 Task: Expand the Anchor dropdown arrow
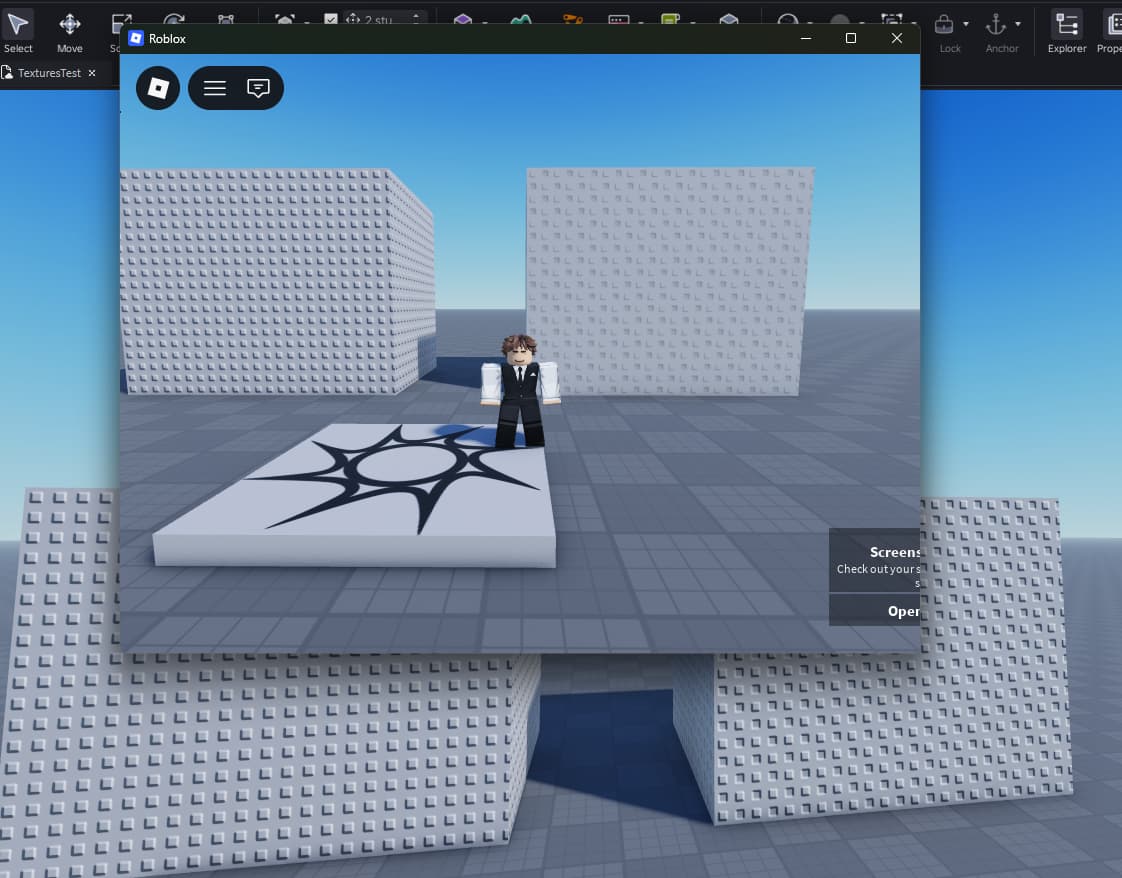click(x=1018, y=24)
